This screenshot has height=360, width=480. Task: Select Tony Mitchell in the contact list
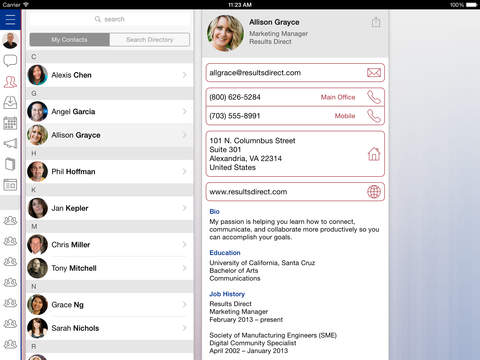110,268
